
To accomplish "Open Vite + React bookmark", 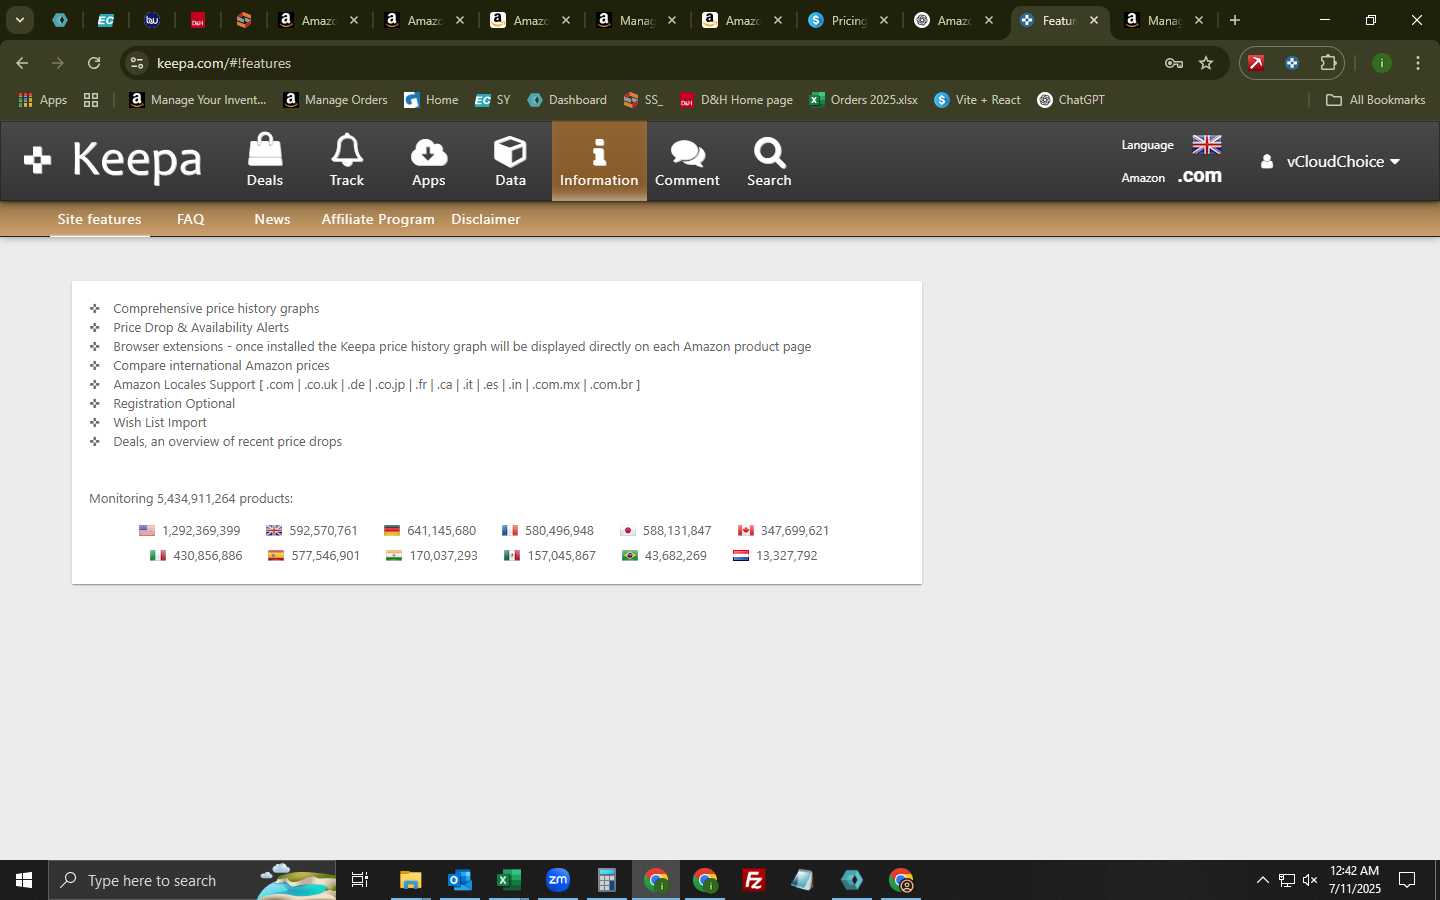I will coord(978,100).
